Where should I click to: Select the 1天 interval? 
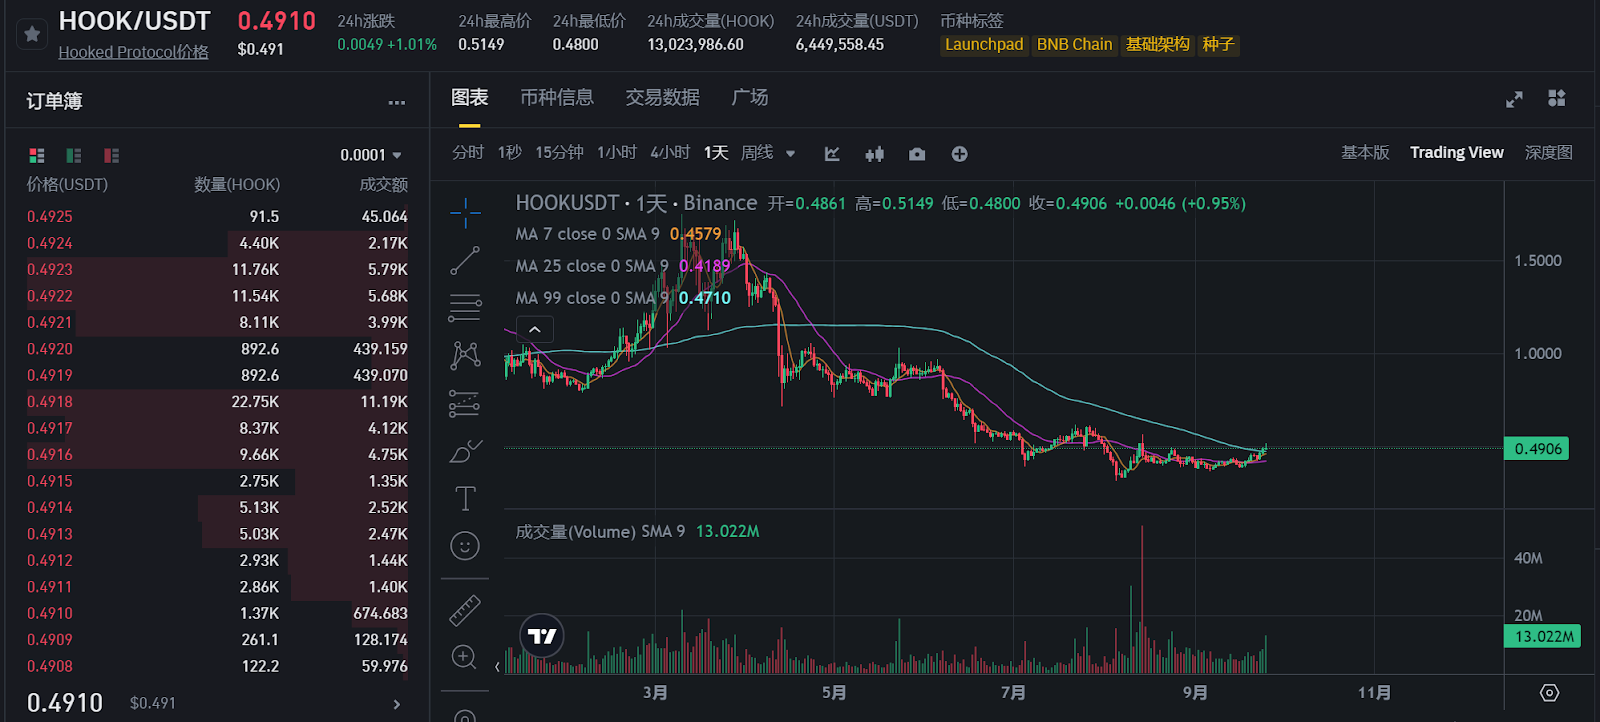click(716, 153)
